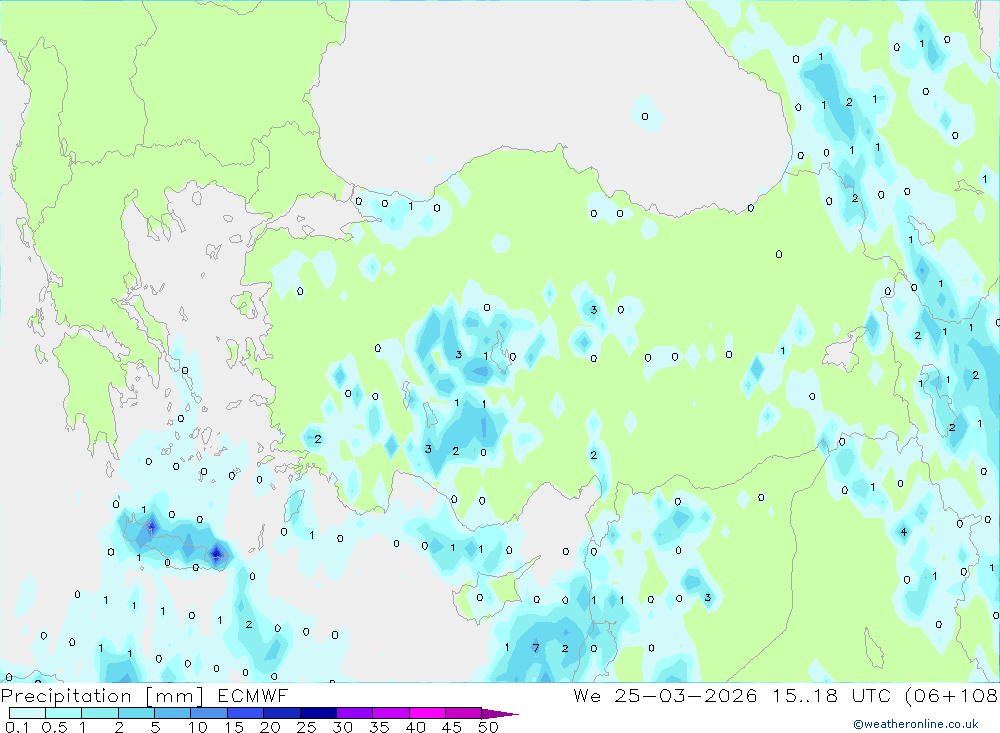The height and width of the screenshot is (733, 1000).
Task: Select the 5–10 mm blue legend swatch
Action: (173, 713)
